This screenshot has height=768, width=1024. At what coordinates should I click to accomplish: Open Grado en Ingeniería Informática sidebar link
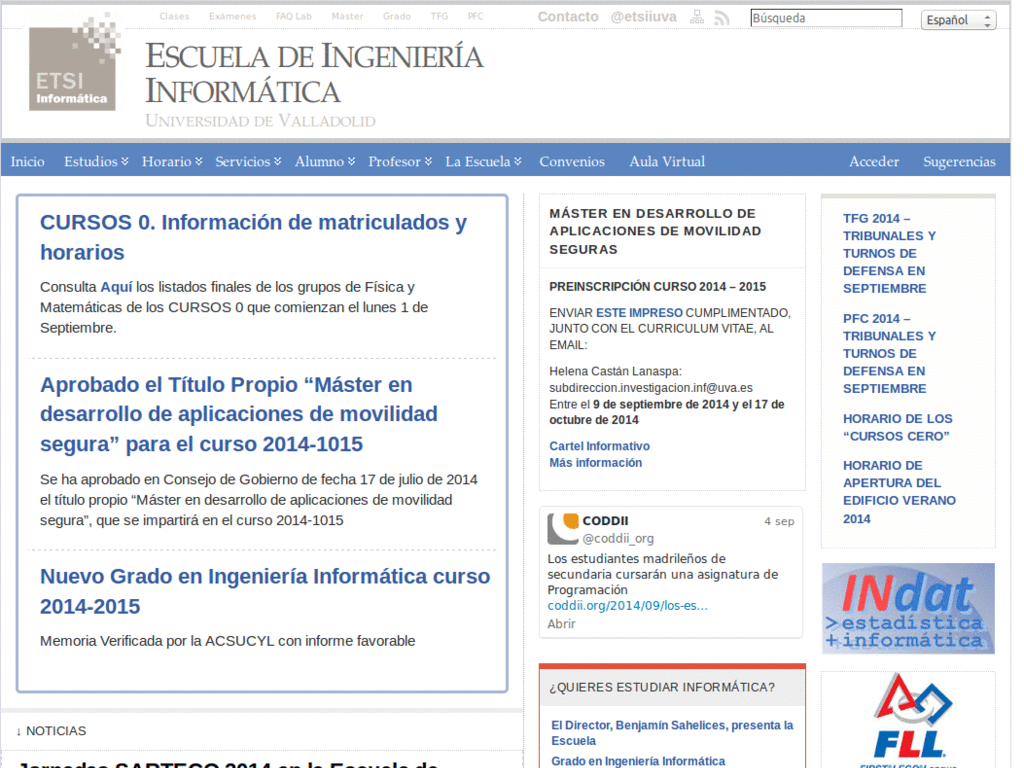[637, 761]
